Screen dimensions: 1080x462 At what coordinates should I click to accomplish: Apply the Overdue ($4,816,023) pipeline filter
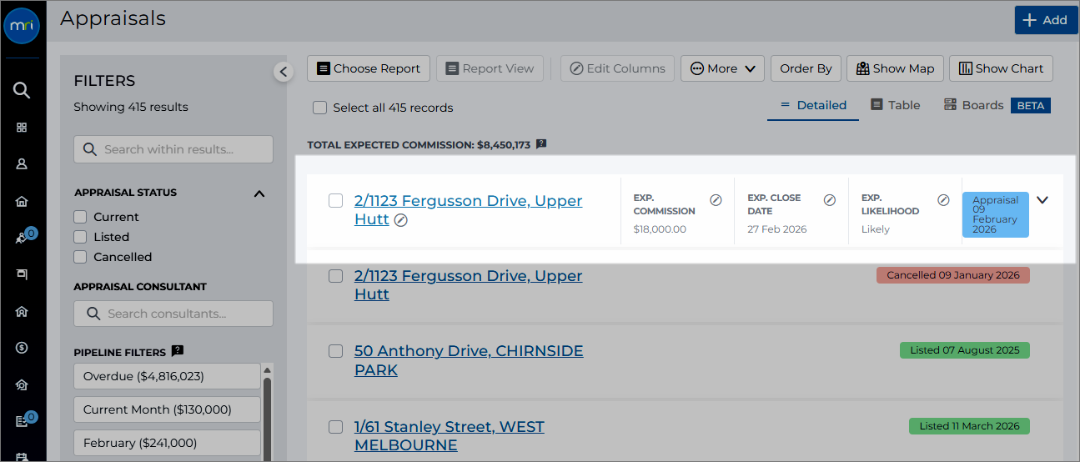(x=167, y=377)
